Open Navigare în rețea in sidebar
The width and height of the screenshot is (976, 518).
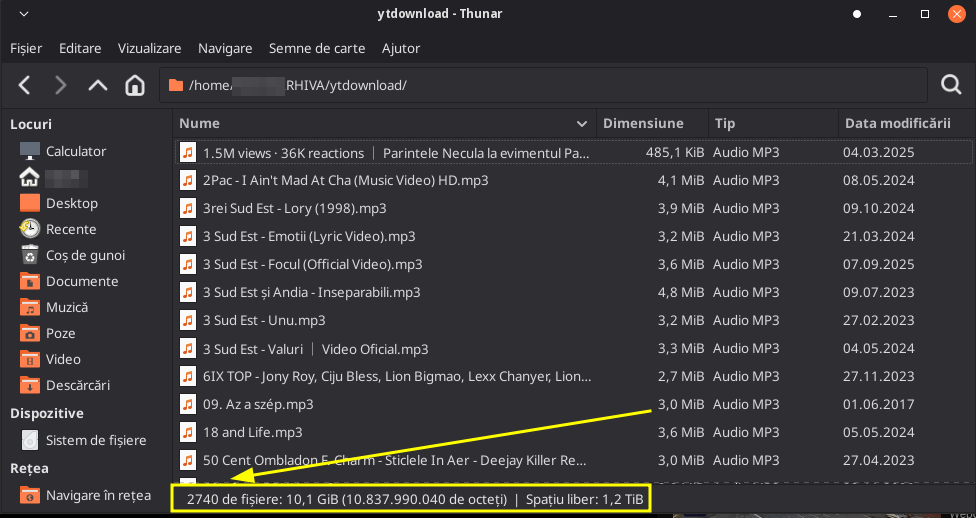(x=98, y=495)
